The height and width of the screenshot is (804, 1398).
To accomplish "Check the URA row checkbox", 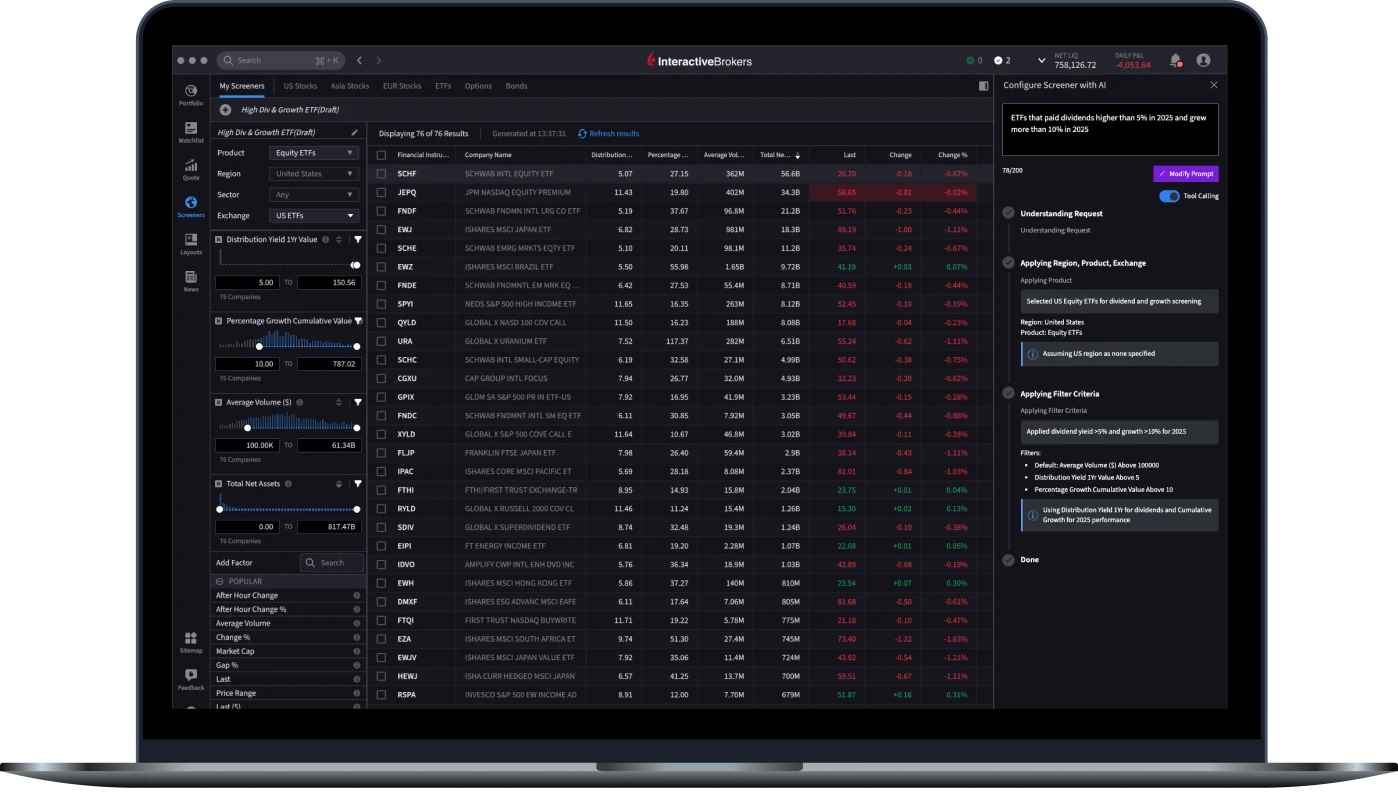I will pos(381,341).
